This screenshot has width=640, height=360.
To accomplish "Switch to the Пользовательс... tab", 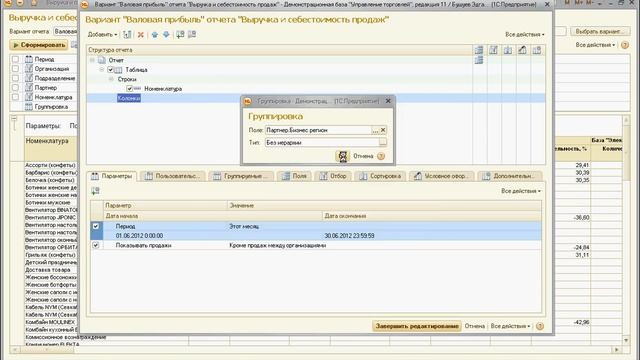I will point(173,176).
